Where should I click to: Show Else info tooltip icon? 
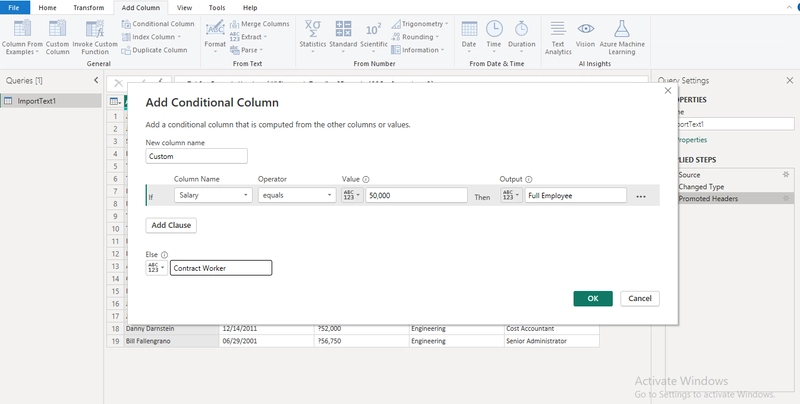coord(164,255)
